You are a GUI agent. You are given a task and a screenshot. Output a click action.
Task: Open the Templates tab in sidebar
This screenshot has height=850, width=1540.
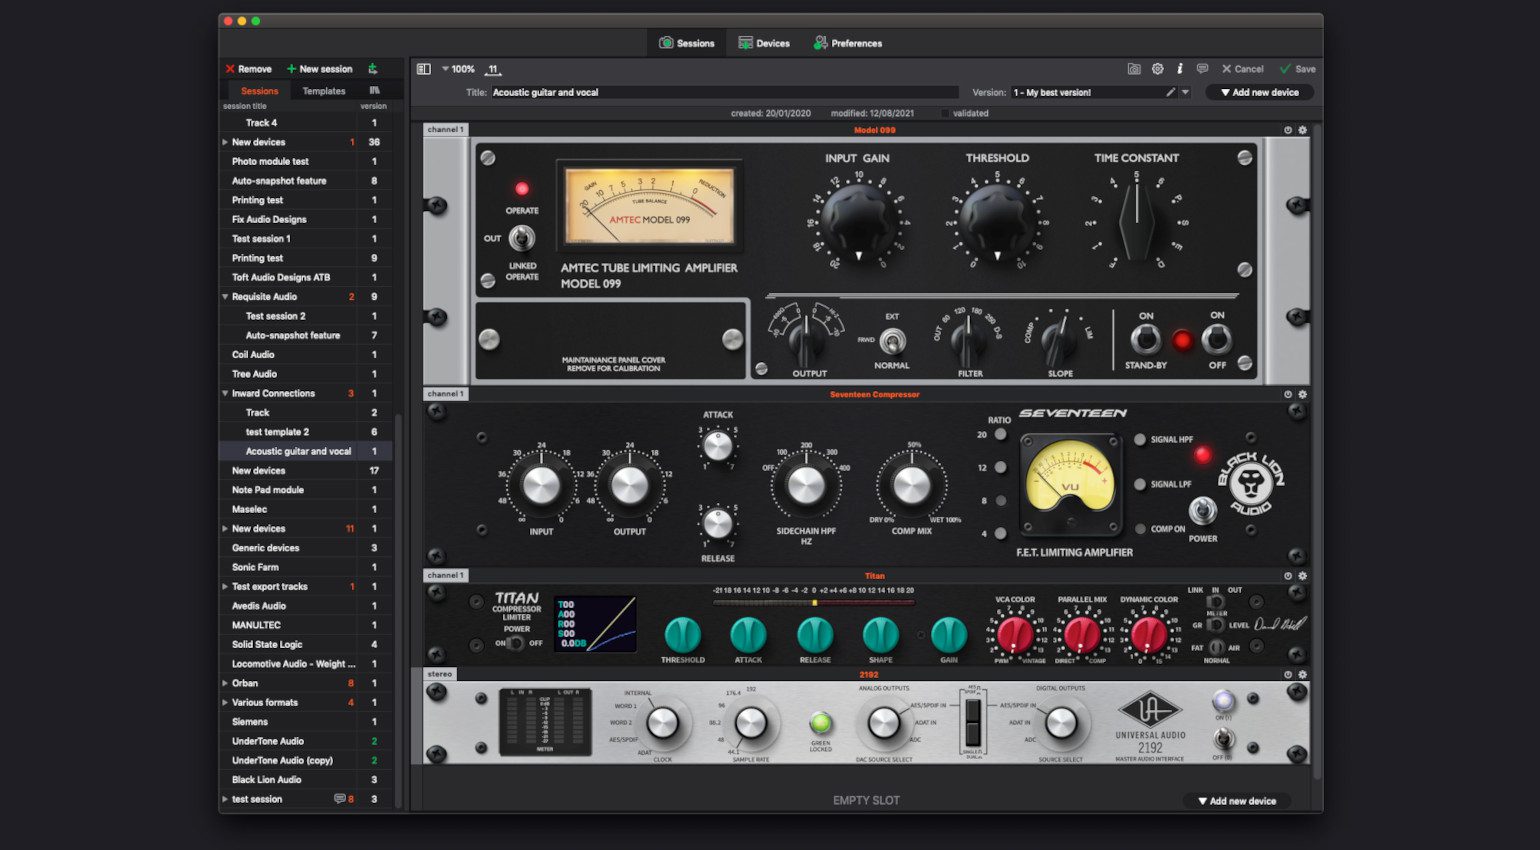[324, 91]
